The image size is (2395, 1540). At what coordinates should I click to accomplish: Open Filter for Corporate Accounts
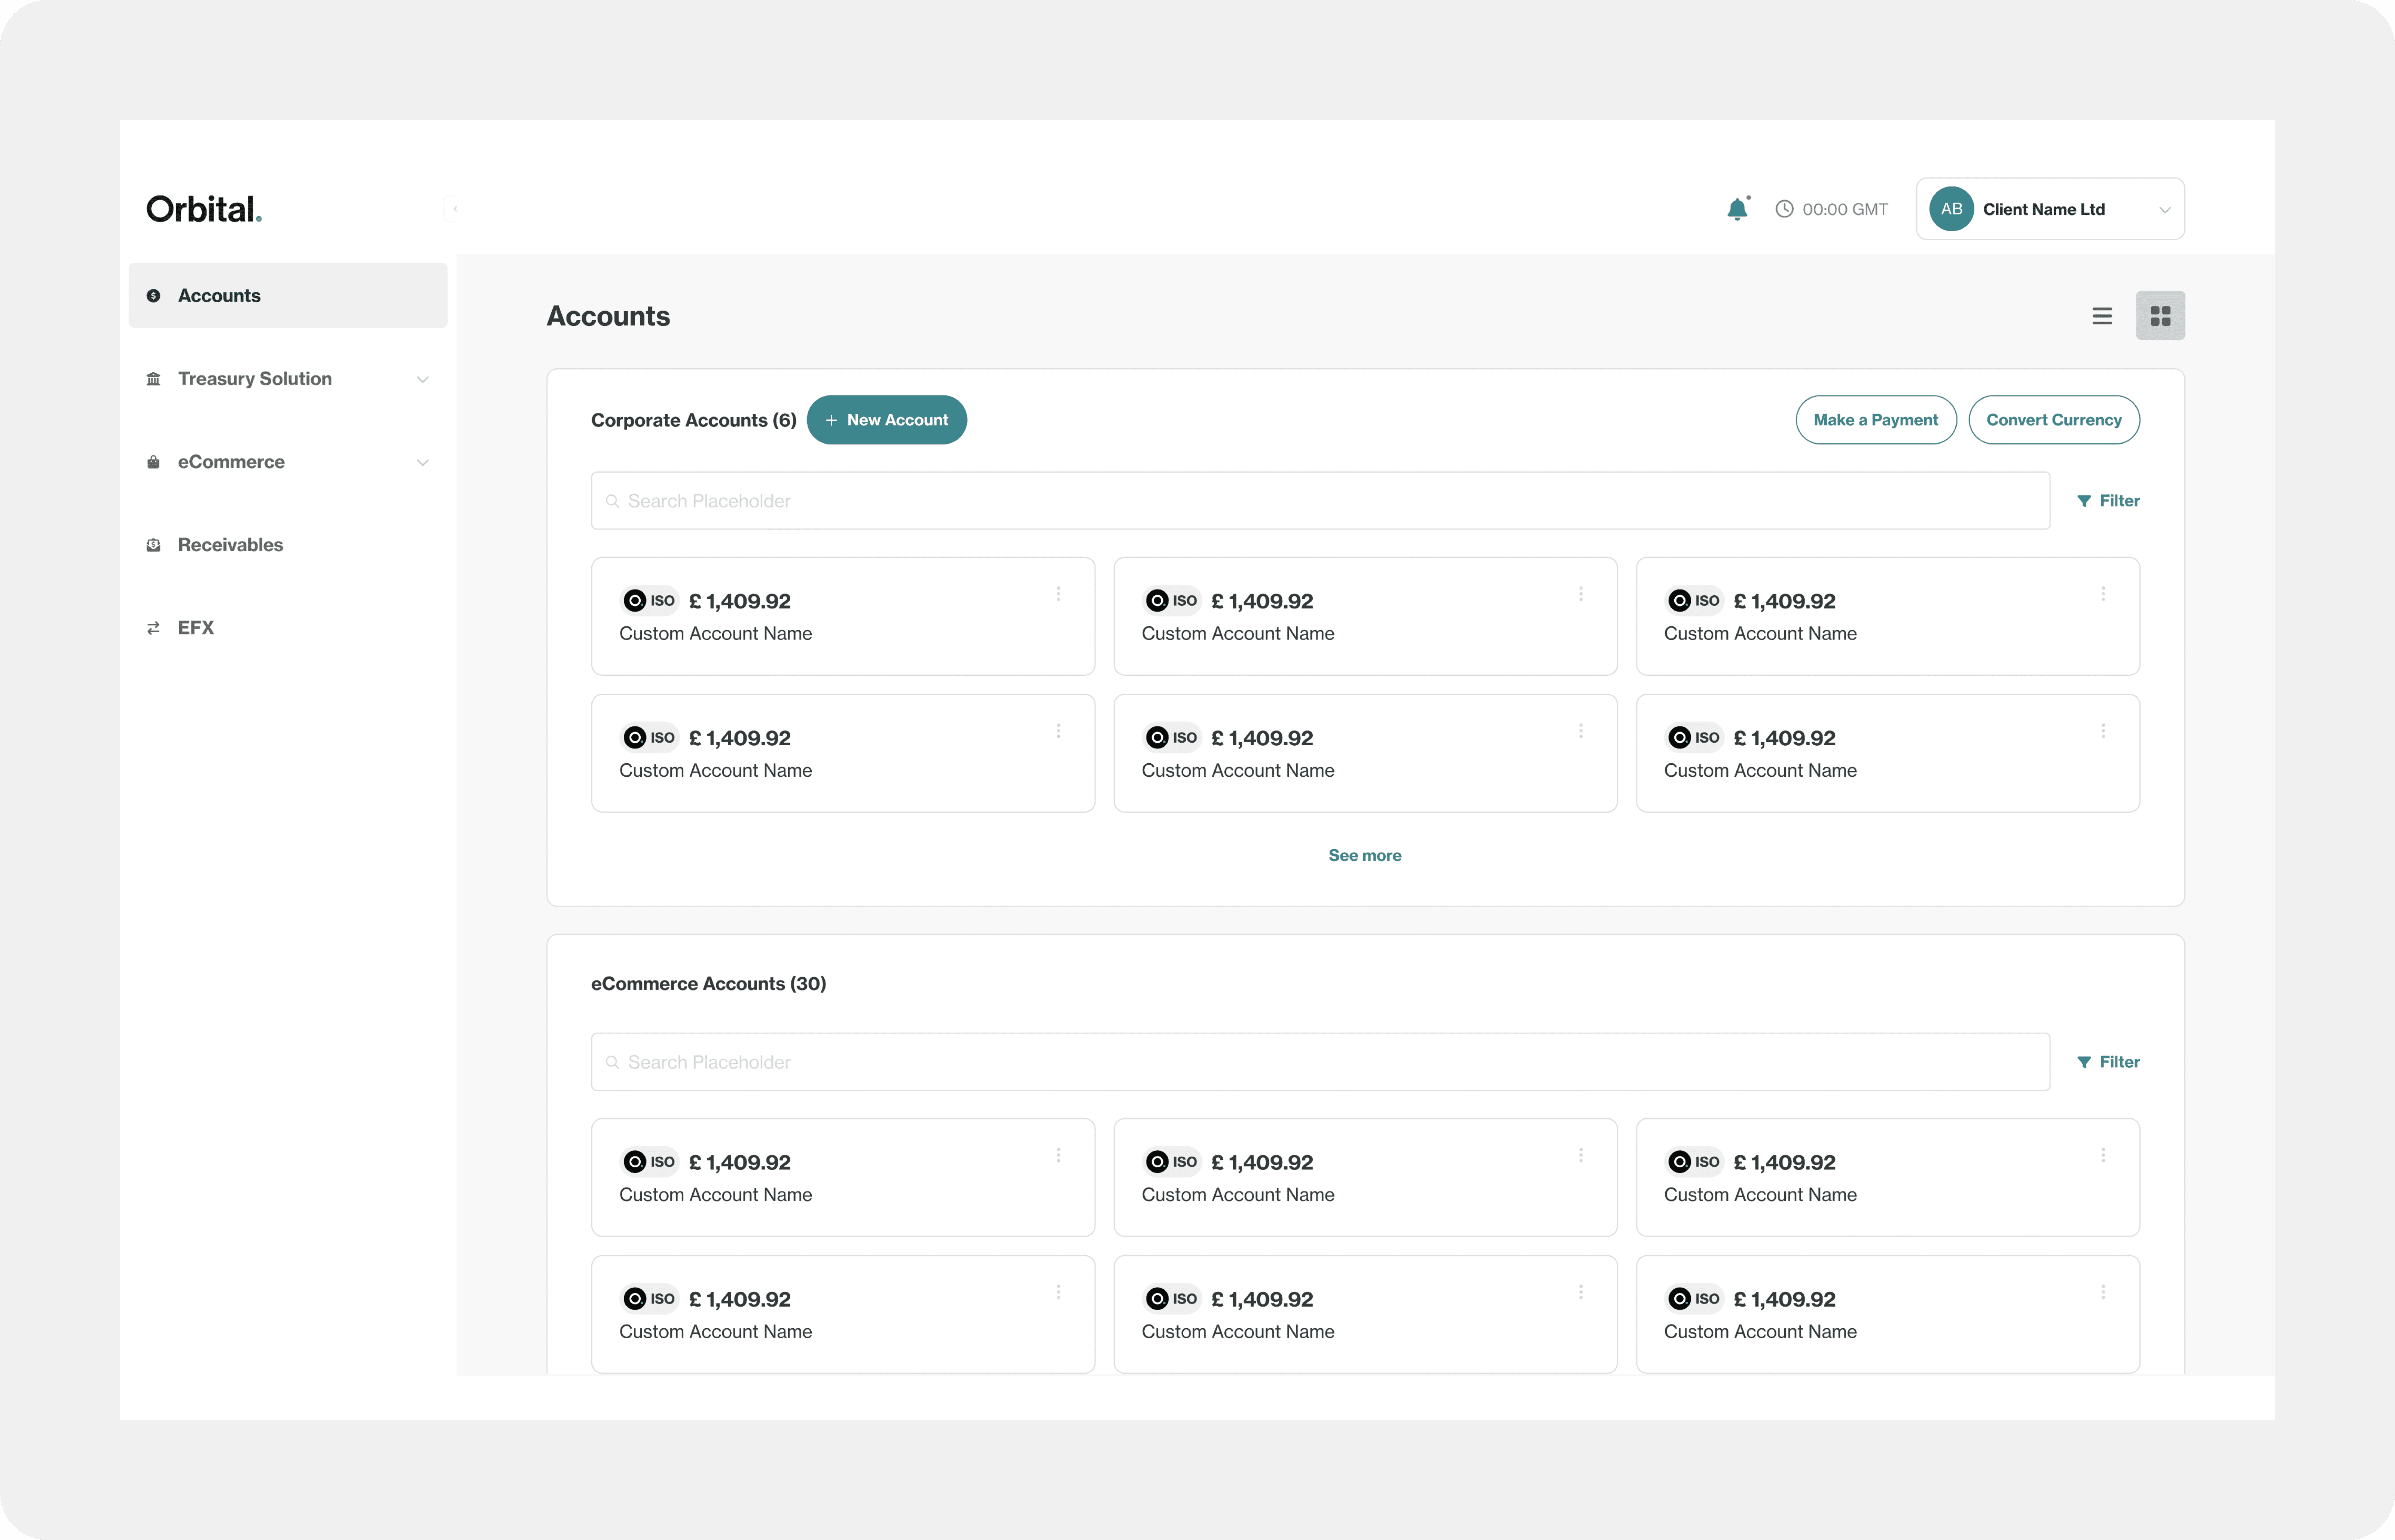point(2108,501)
